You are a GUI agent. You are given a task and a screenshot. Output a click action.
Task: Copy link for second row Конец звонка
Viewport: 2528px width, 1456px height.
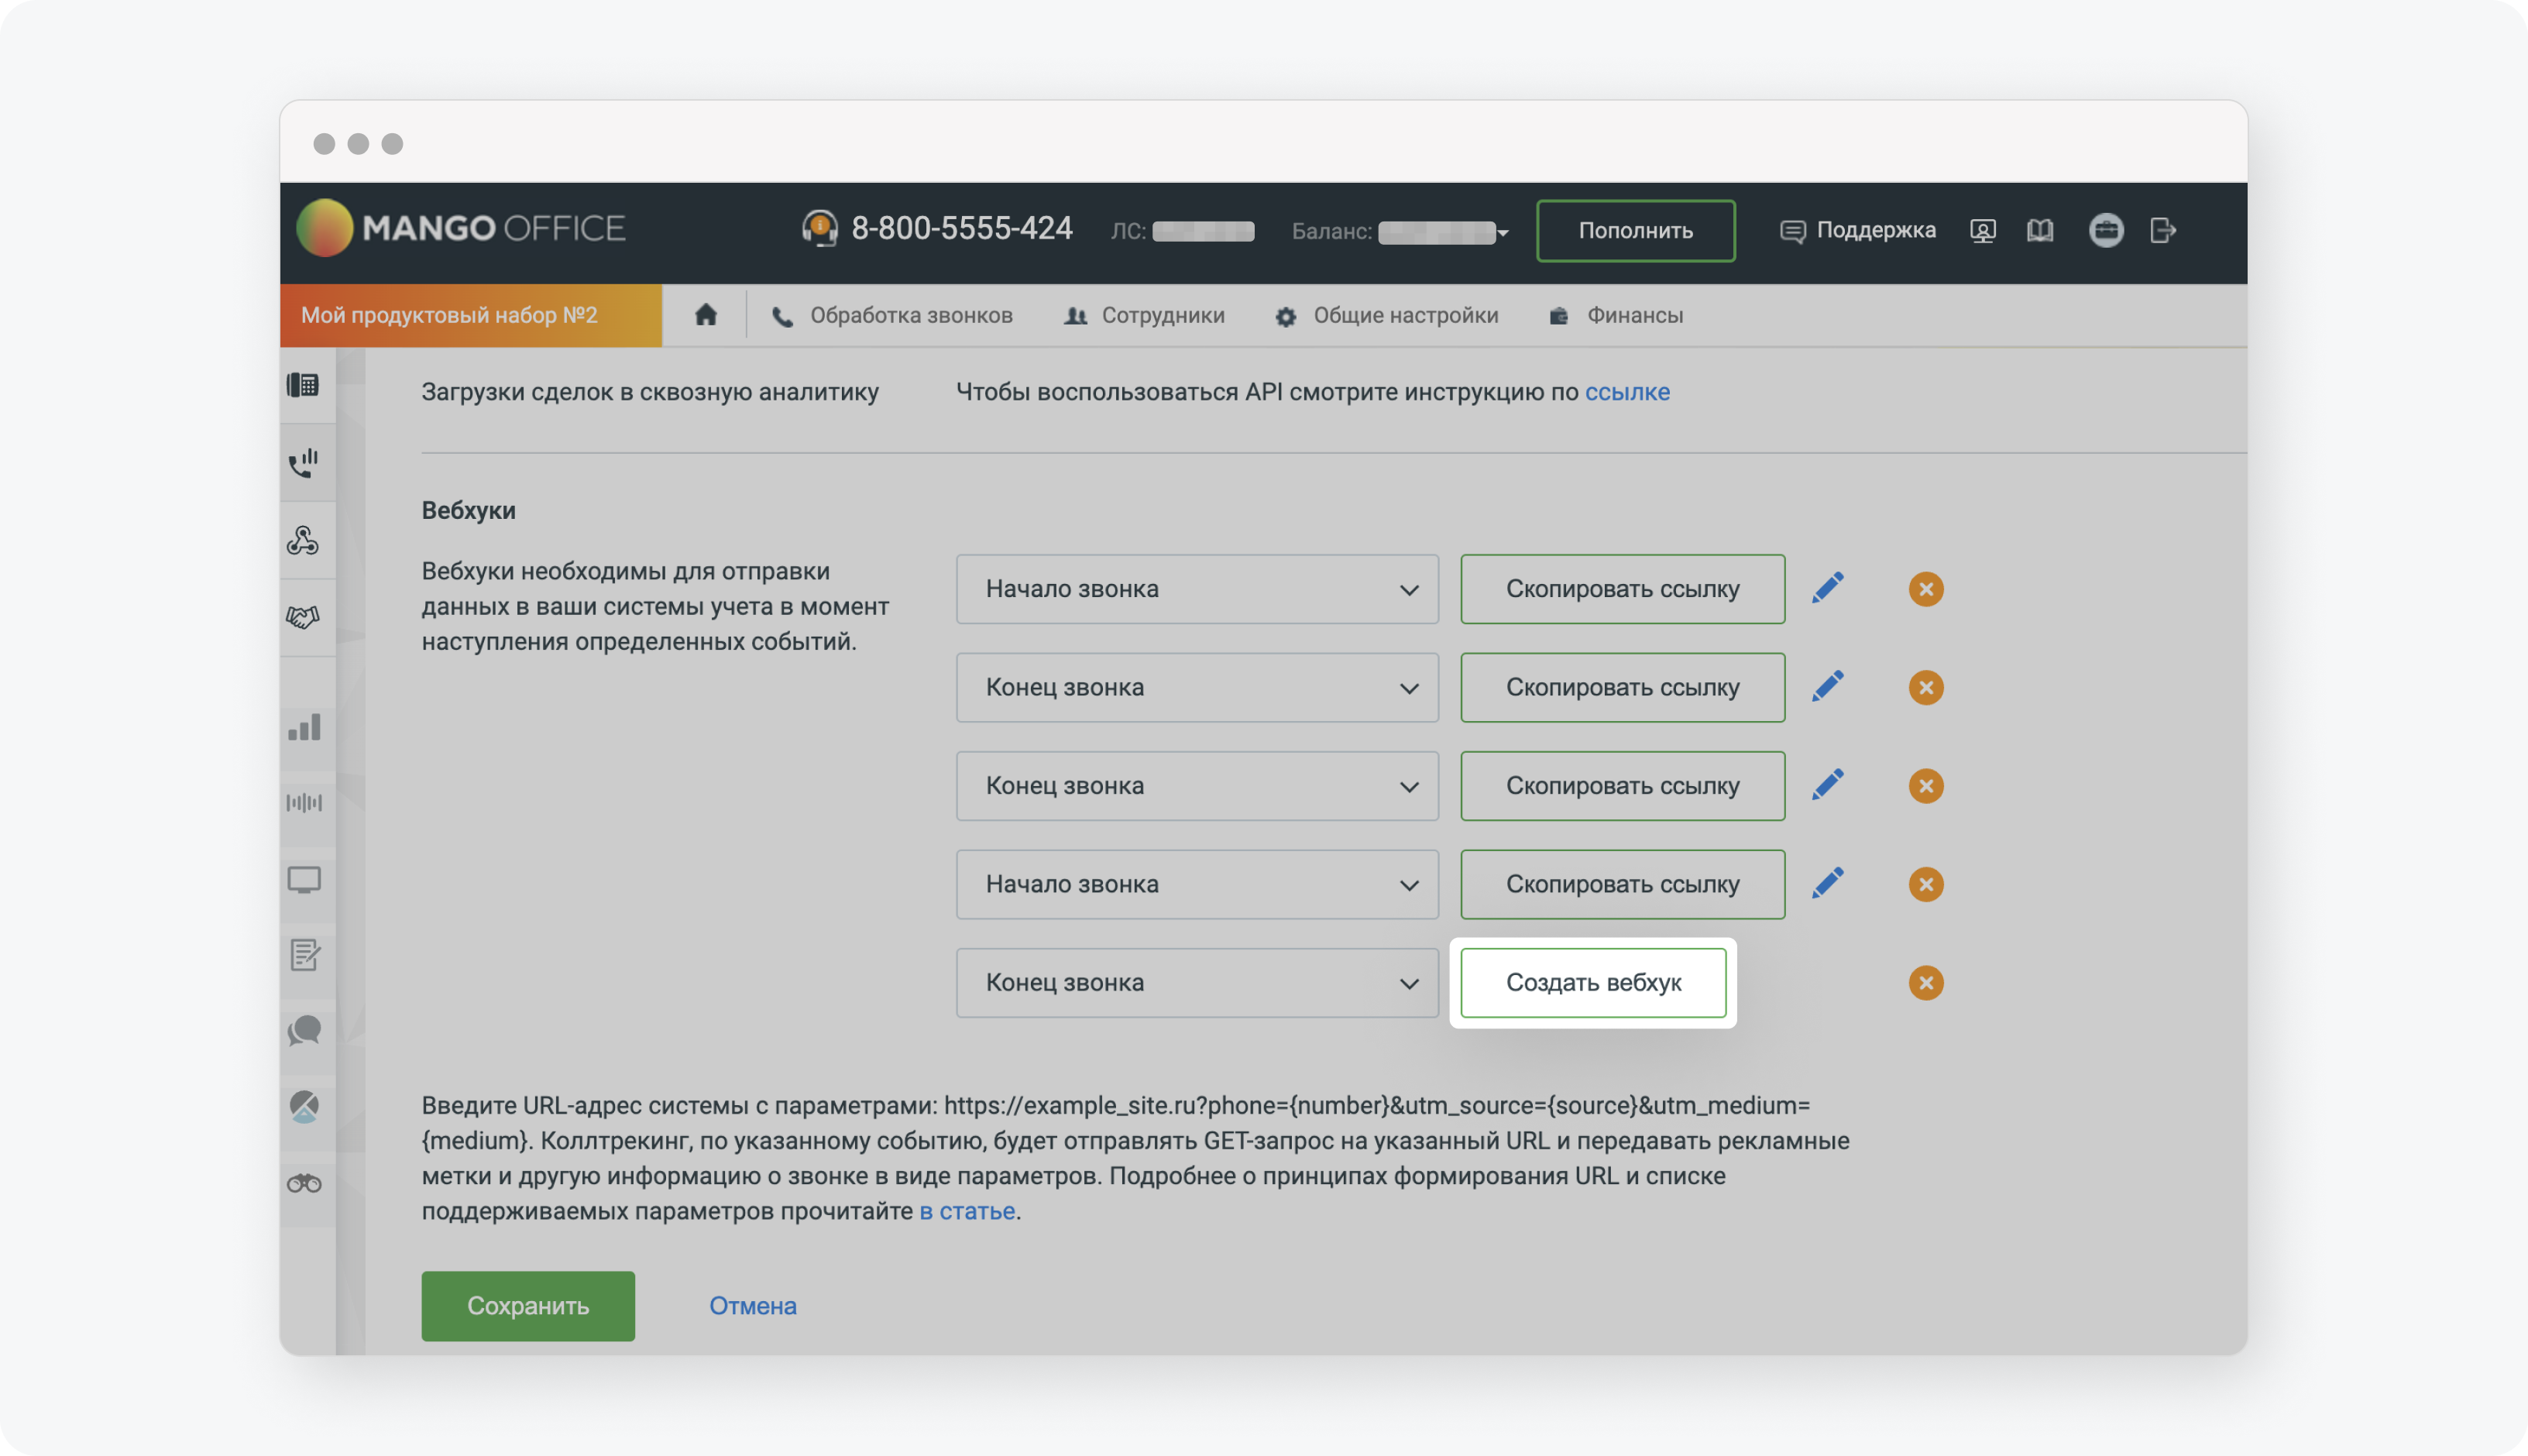1622,687
